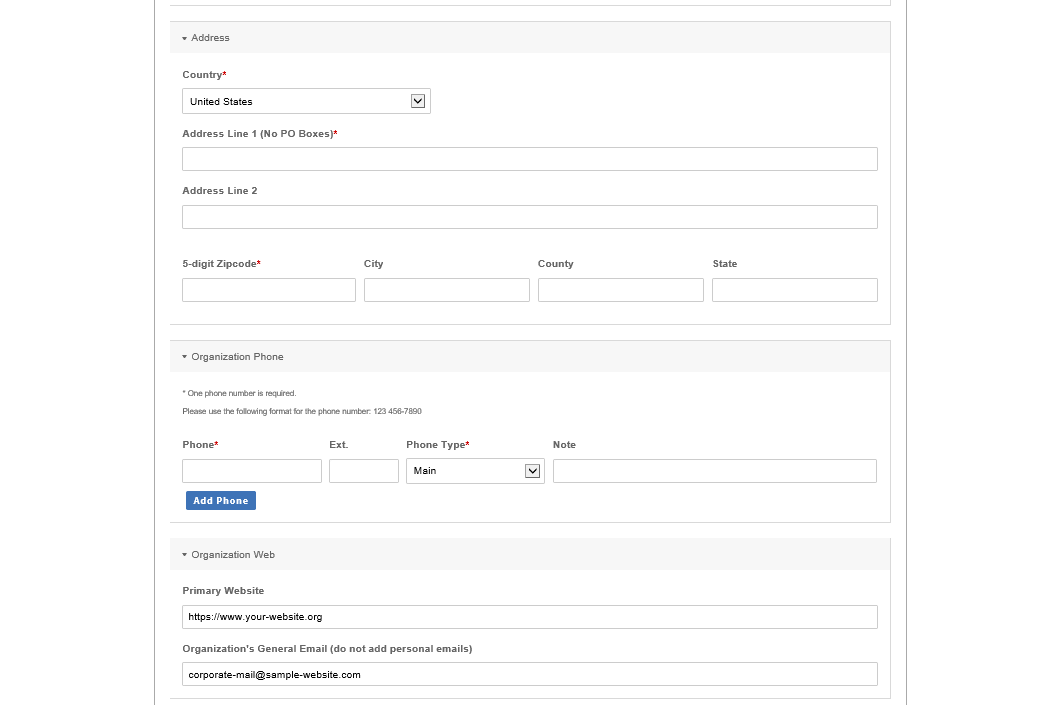Click the Phone number field

tap(252, 471)
